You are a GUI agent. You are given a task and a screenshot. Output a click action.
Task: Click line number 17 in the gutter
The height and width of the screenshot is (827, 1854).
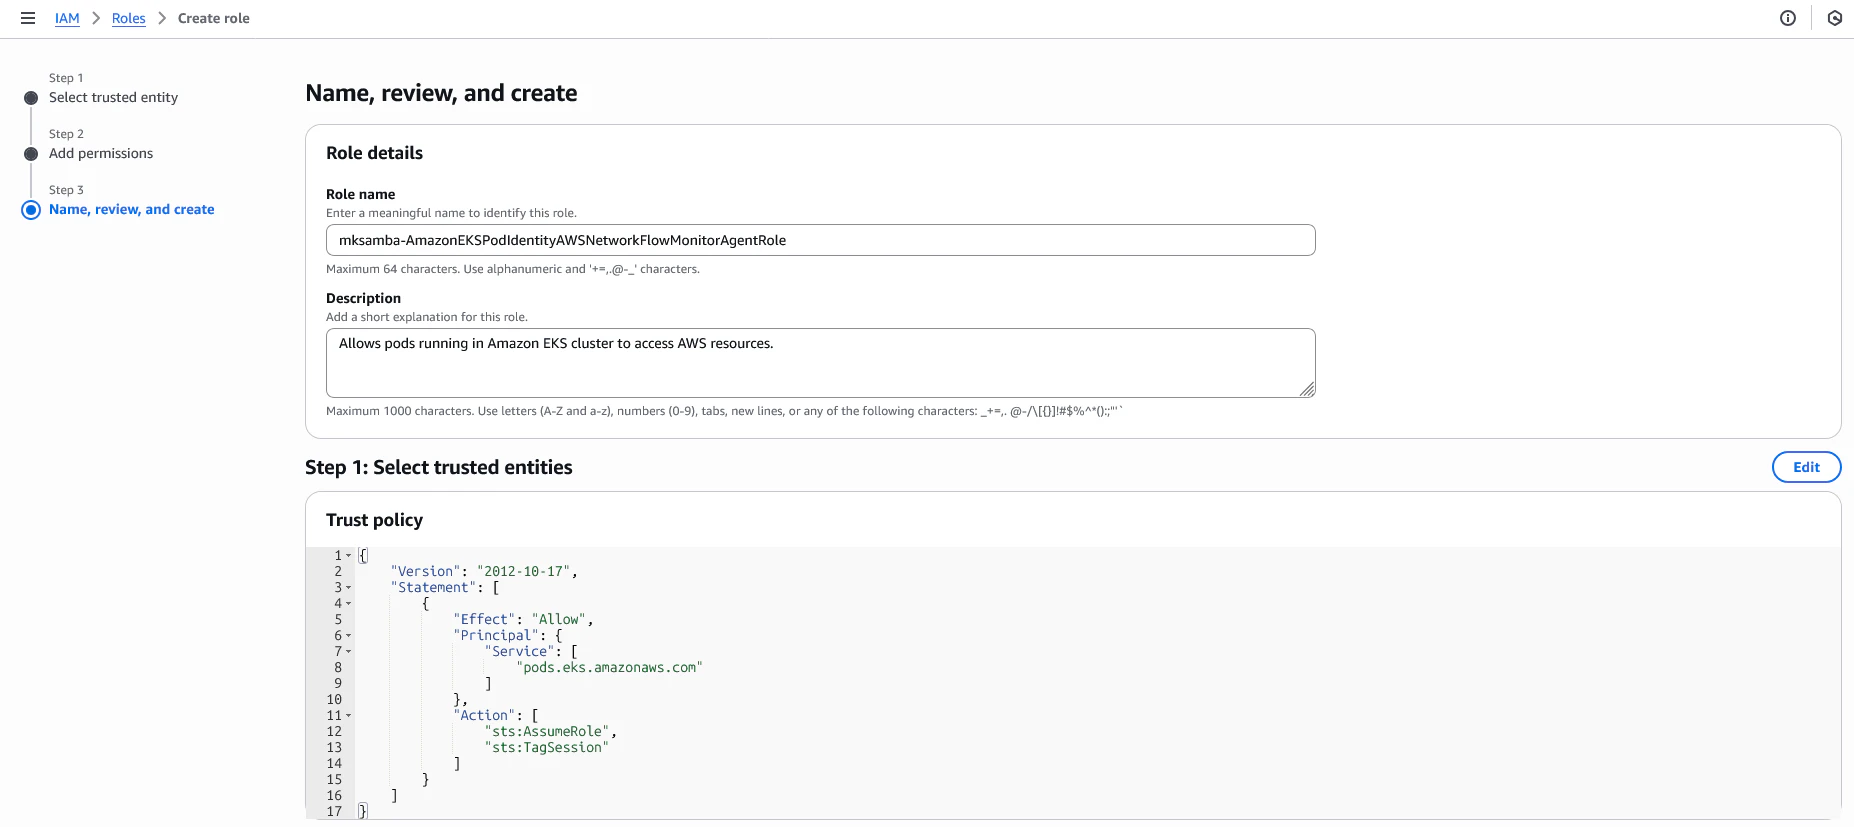(x=334, y=812)
